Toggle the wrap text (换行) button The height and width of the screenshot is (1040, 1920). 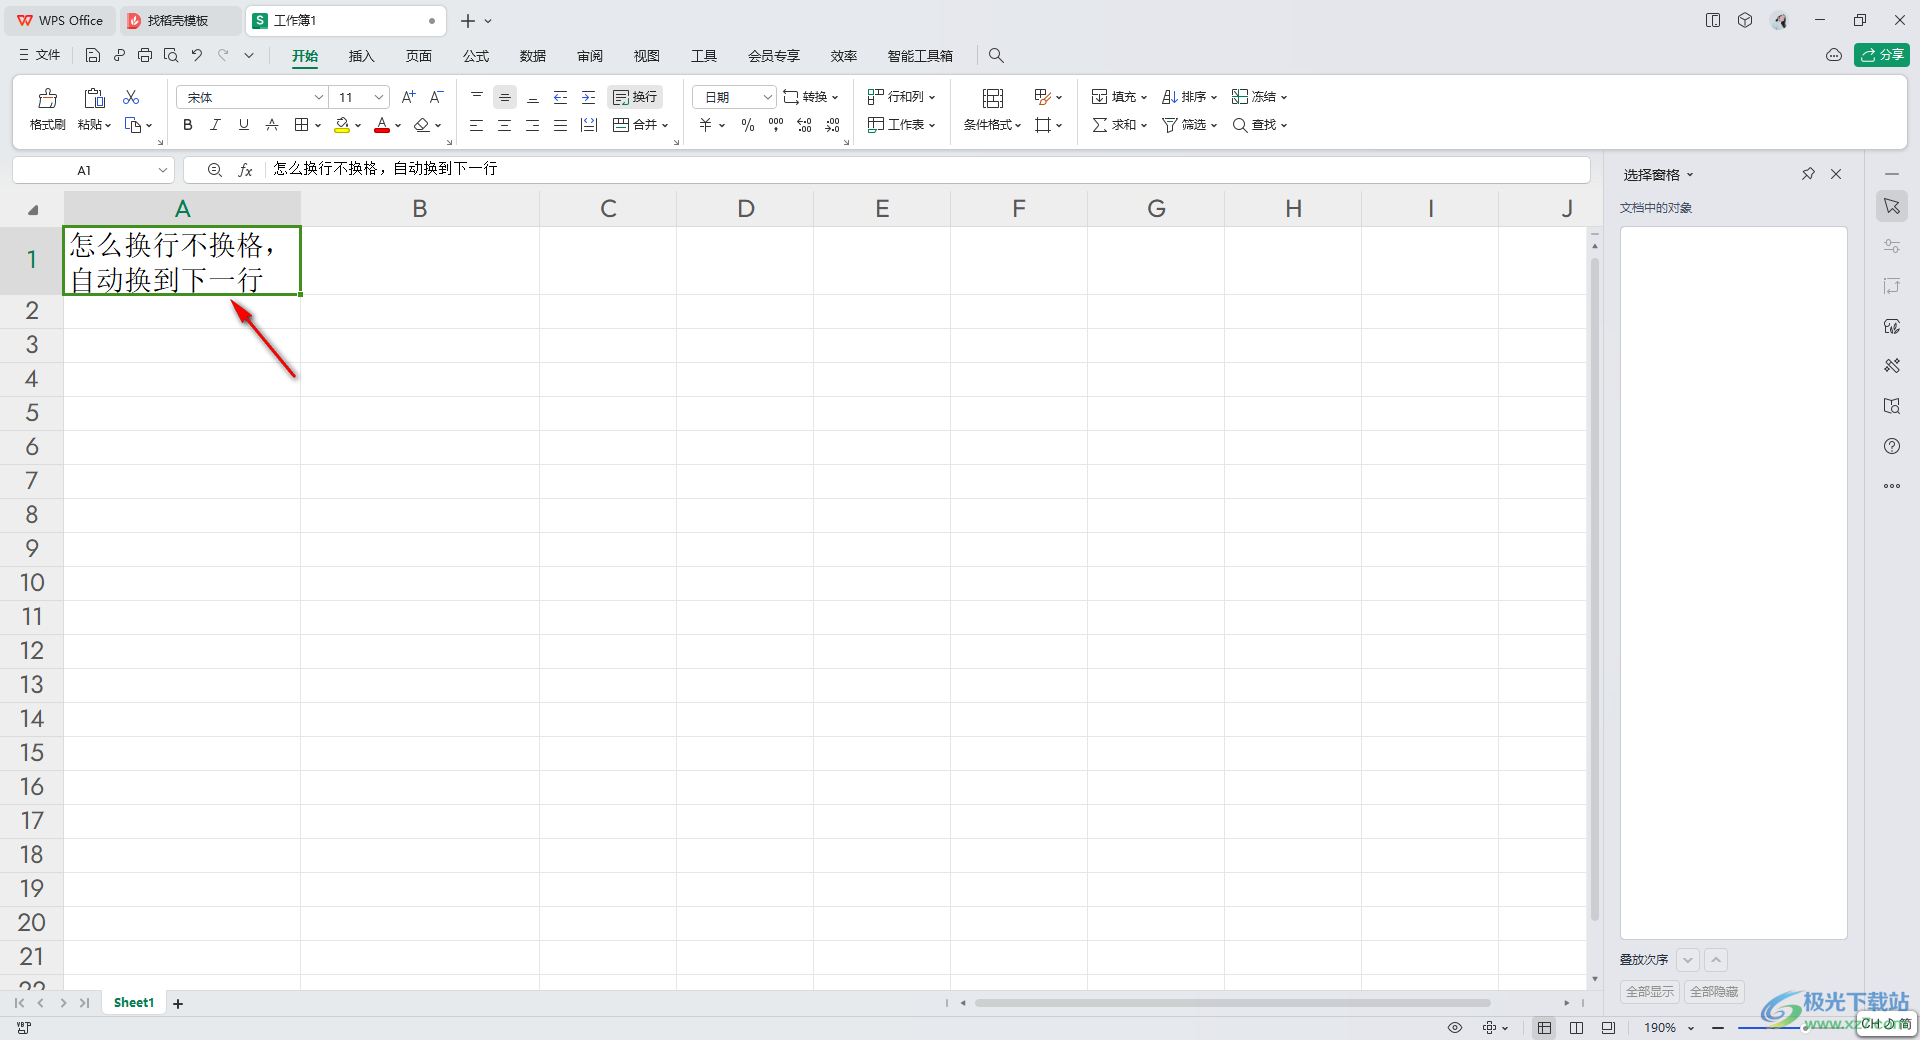635,97
